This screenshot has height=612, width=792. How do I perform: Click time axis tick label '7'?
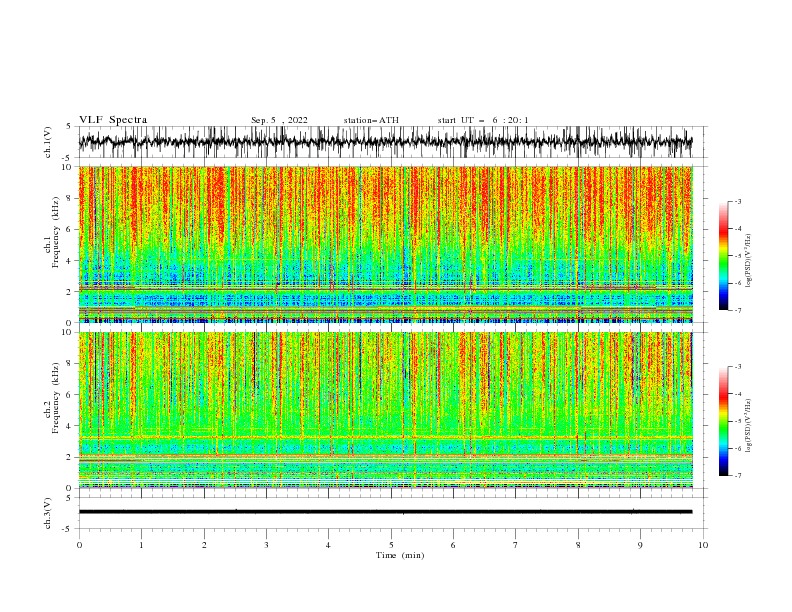click(516, 545)
